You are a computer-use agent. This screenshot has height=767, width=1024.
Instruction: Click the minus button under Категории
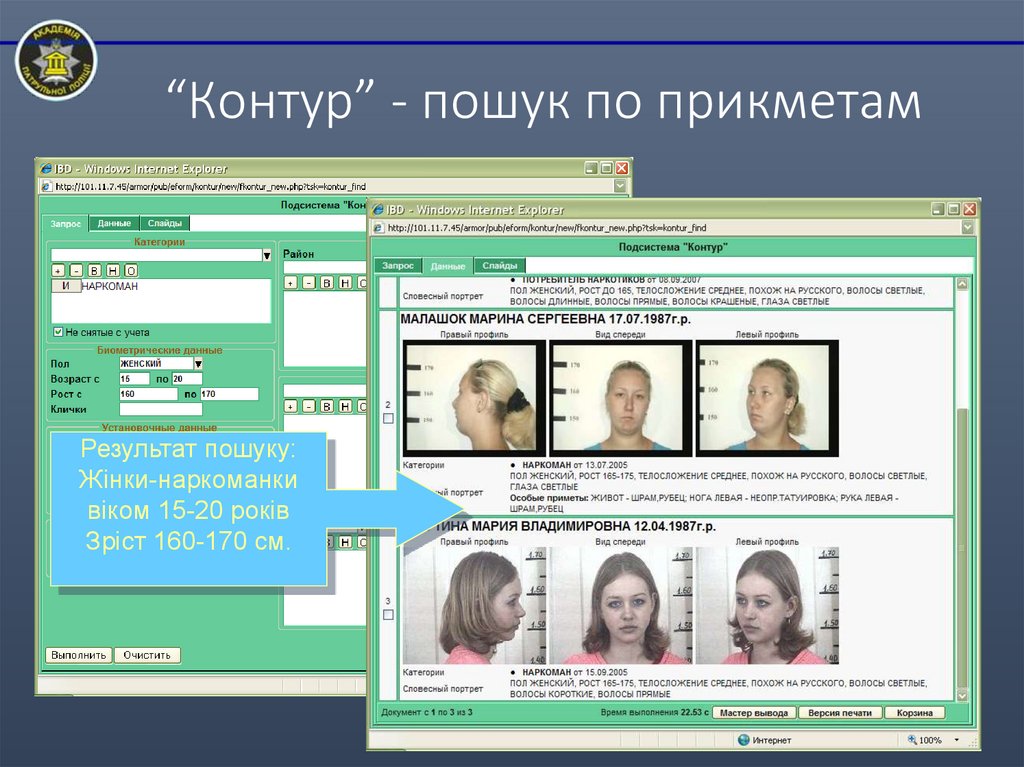coord(76,270)
